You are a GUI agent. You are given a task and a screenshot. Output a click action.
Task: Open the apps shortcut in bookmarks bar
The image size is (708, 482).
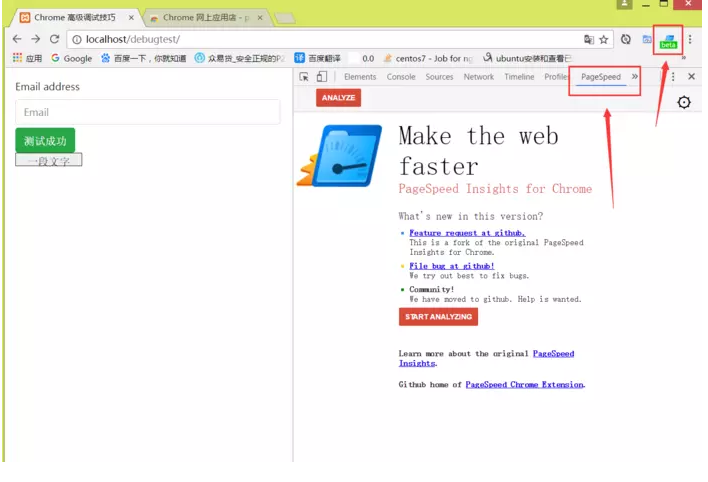tap(28, 58)
